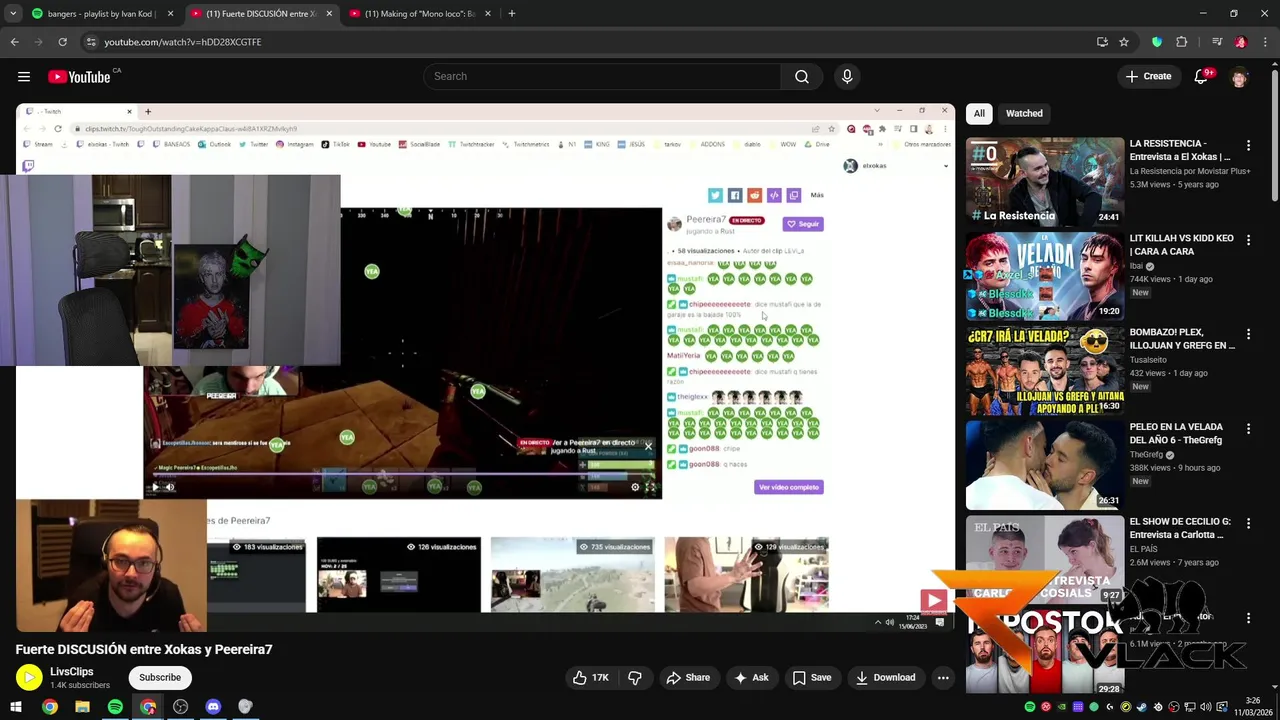Click the address bar URL

coord(182,42)
